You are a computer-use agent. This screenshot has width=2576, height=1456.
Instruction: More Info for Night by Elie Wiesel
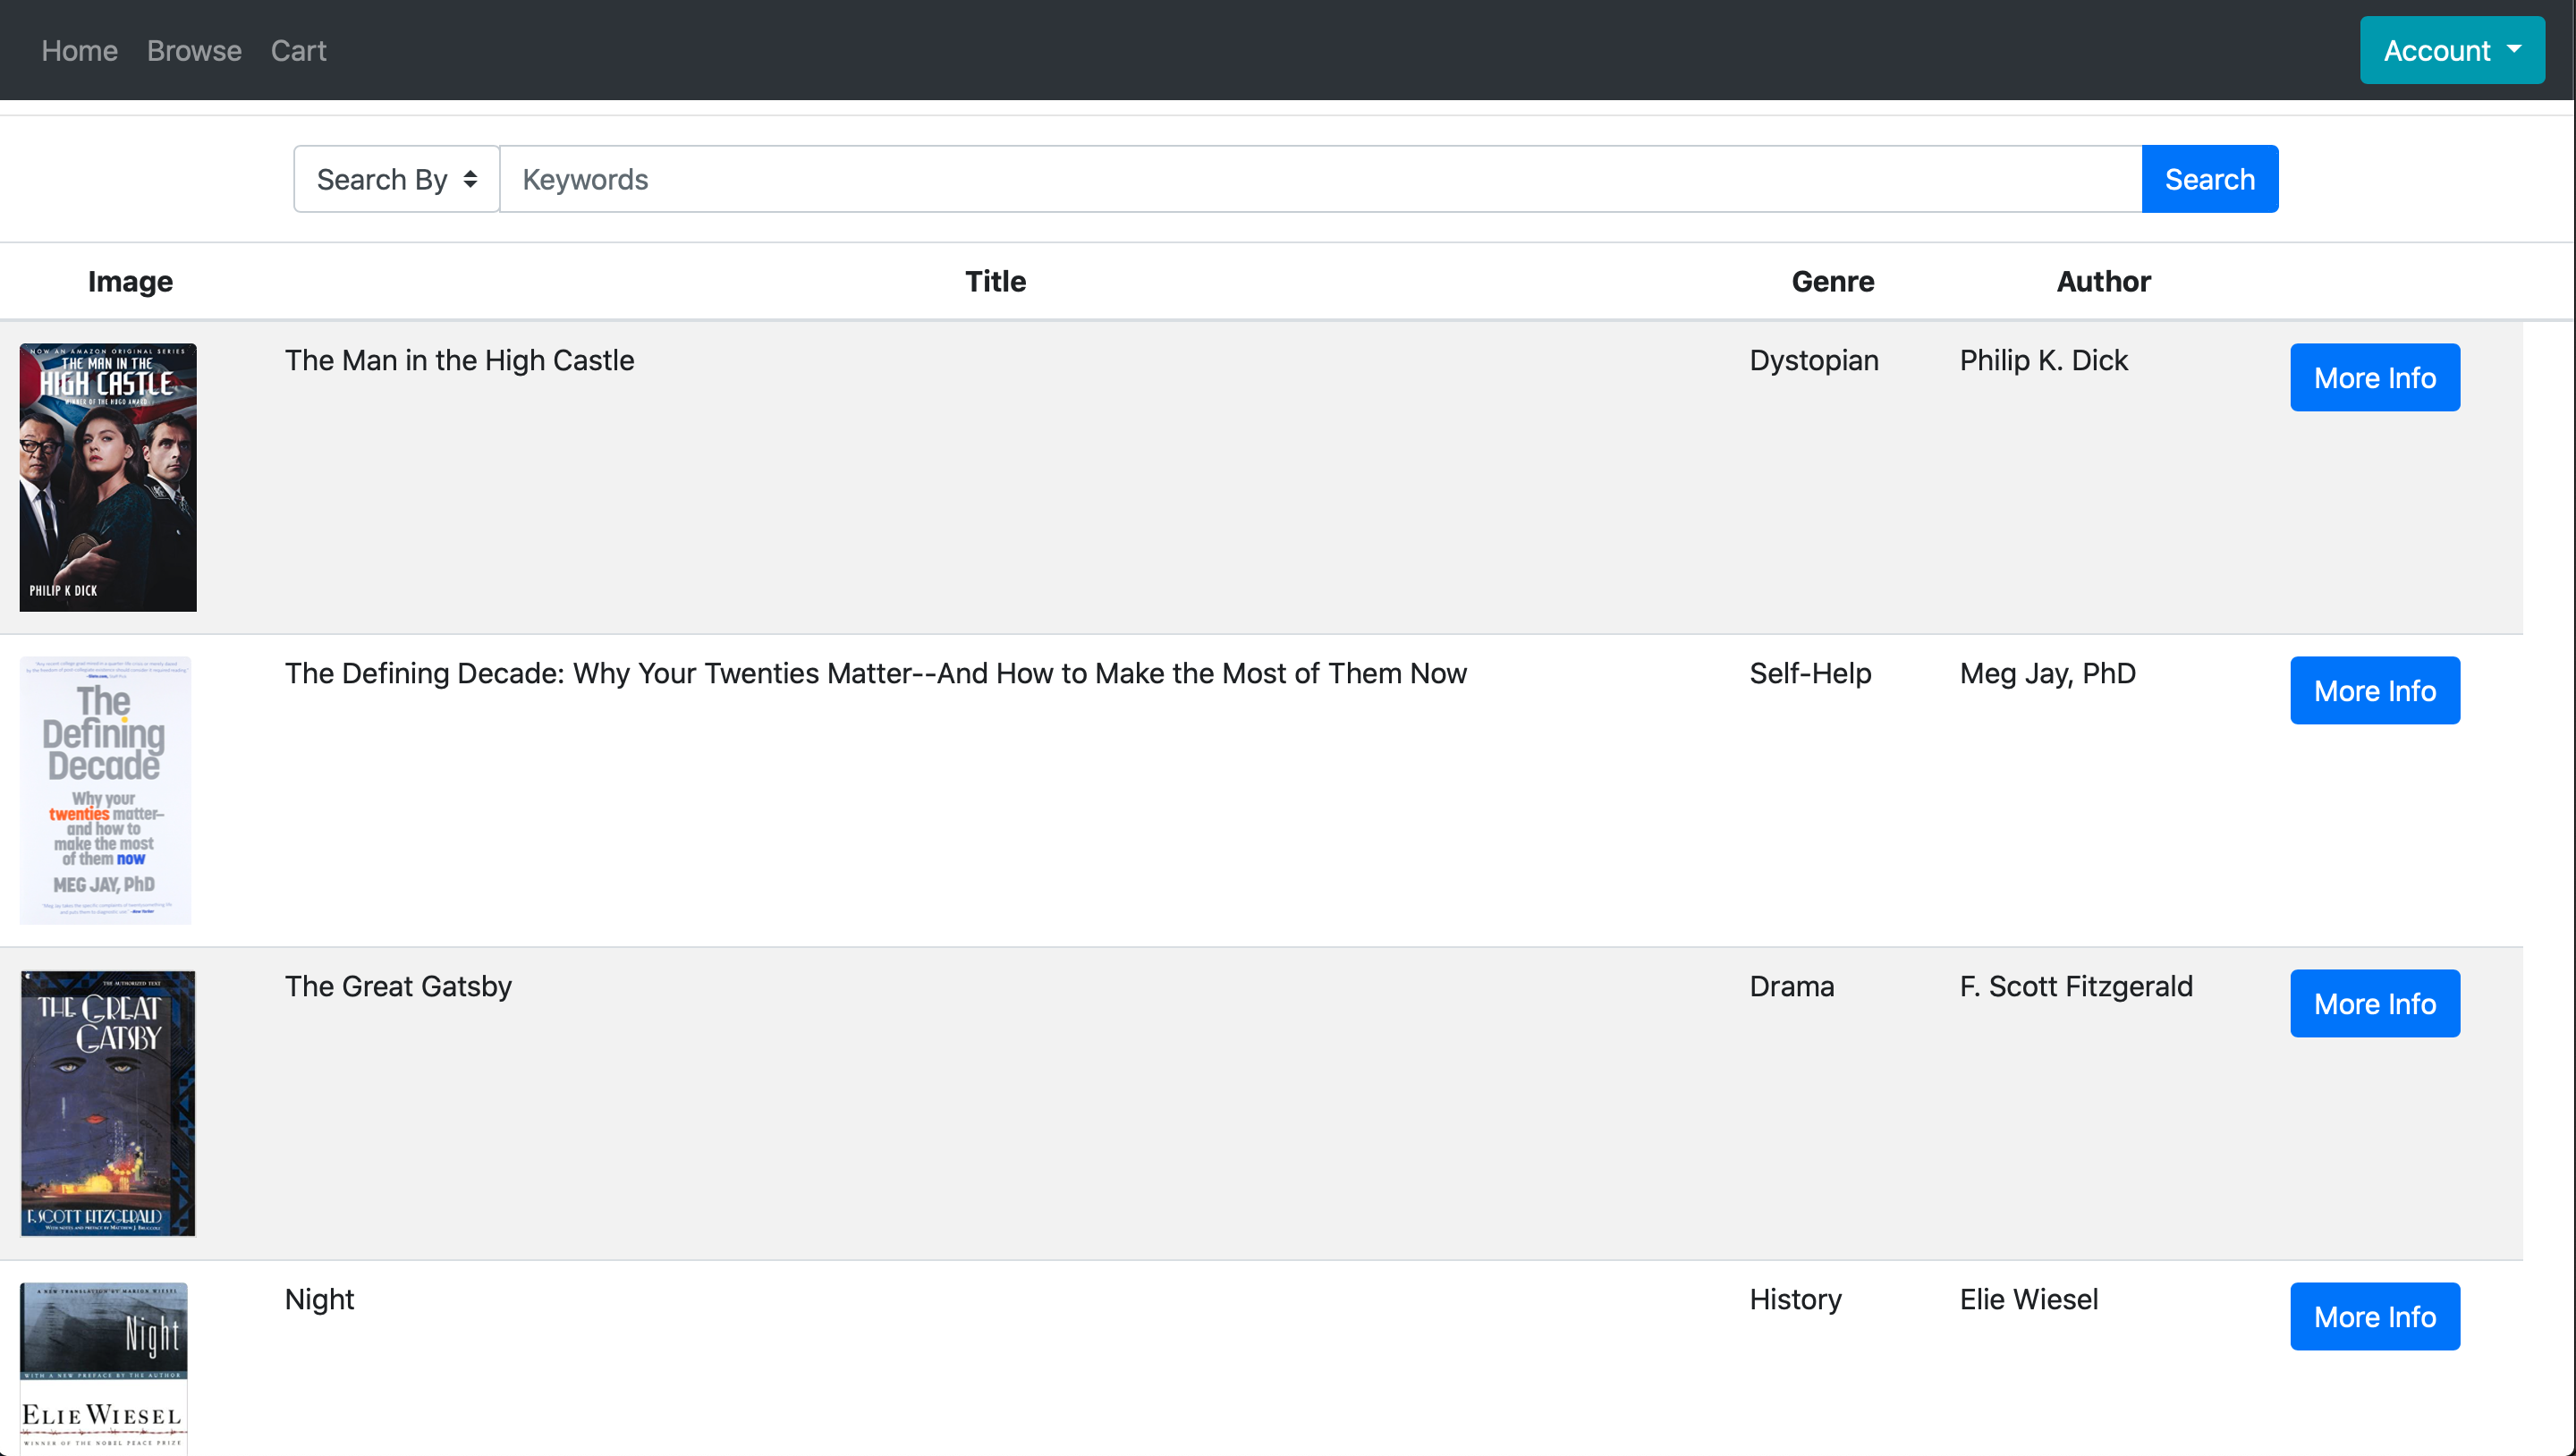tap(2374, 1316)
